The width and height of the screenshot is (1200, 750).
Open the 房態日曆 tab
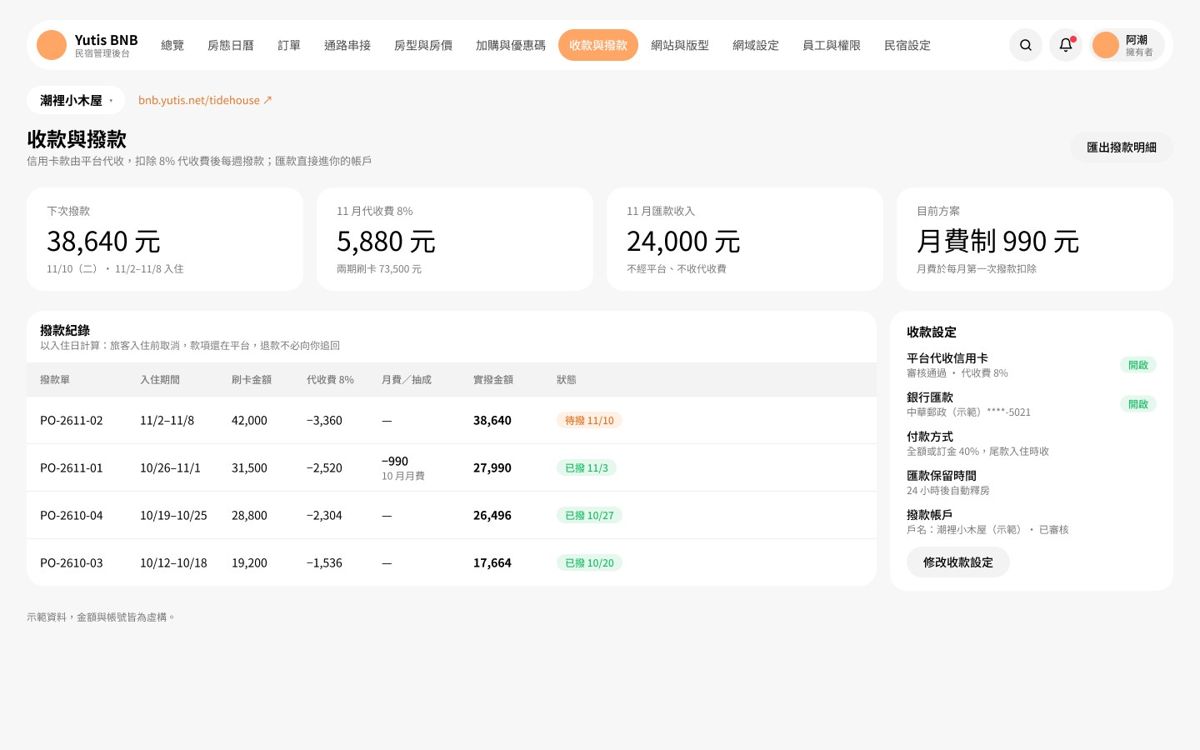(x=230, y=45)
